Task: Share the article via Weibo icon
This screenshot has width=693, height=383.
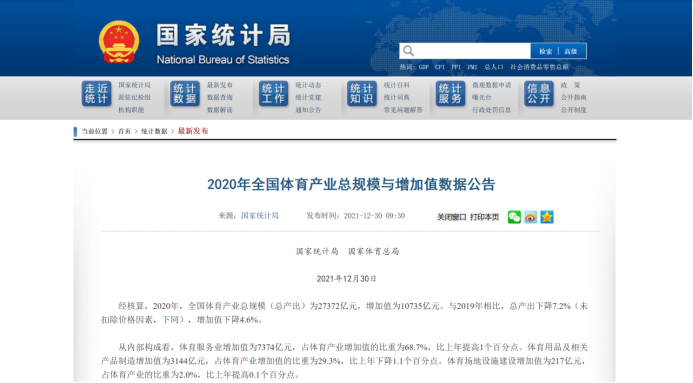Action: 530,217
